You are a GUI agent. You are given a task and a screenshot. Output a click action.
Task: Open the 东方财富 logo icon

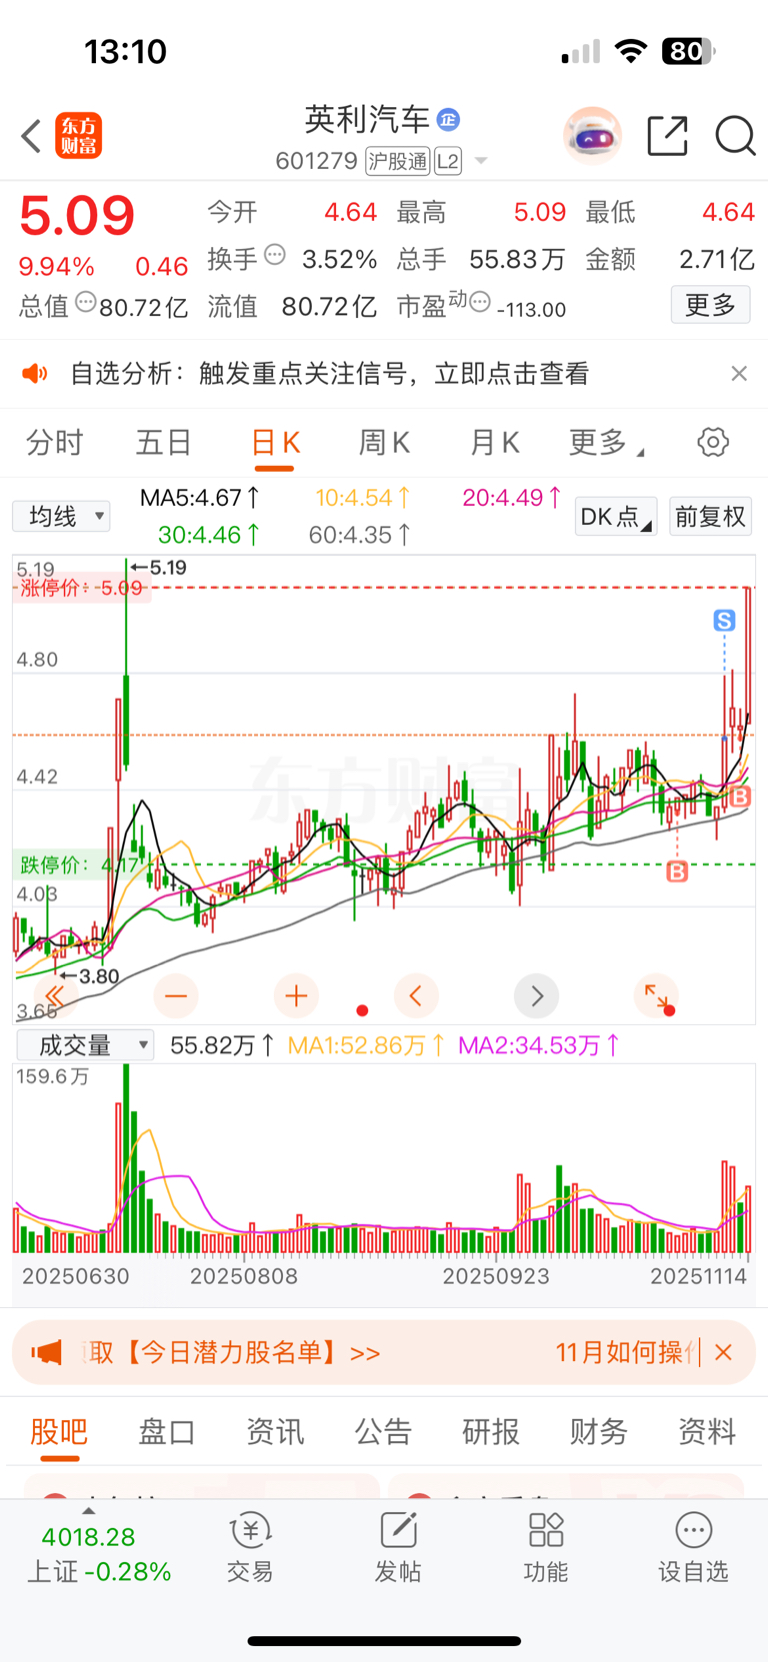coord(78,136)
